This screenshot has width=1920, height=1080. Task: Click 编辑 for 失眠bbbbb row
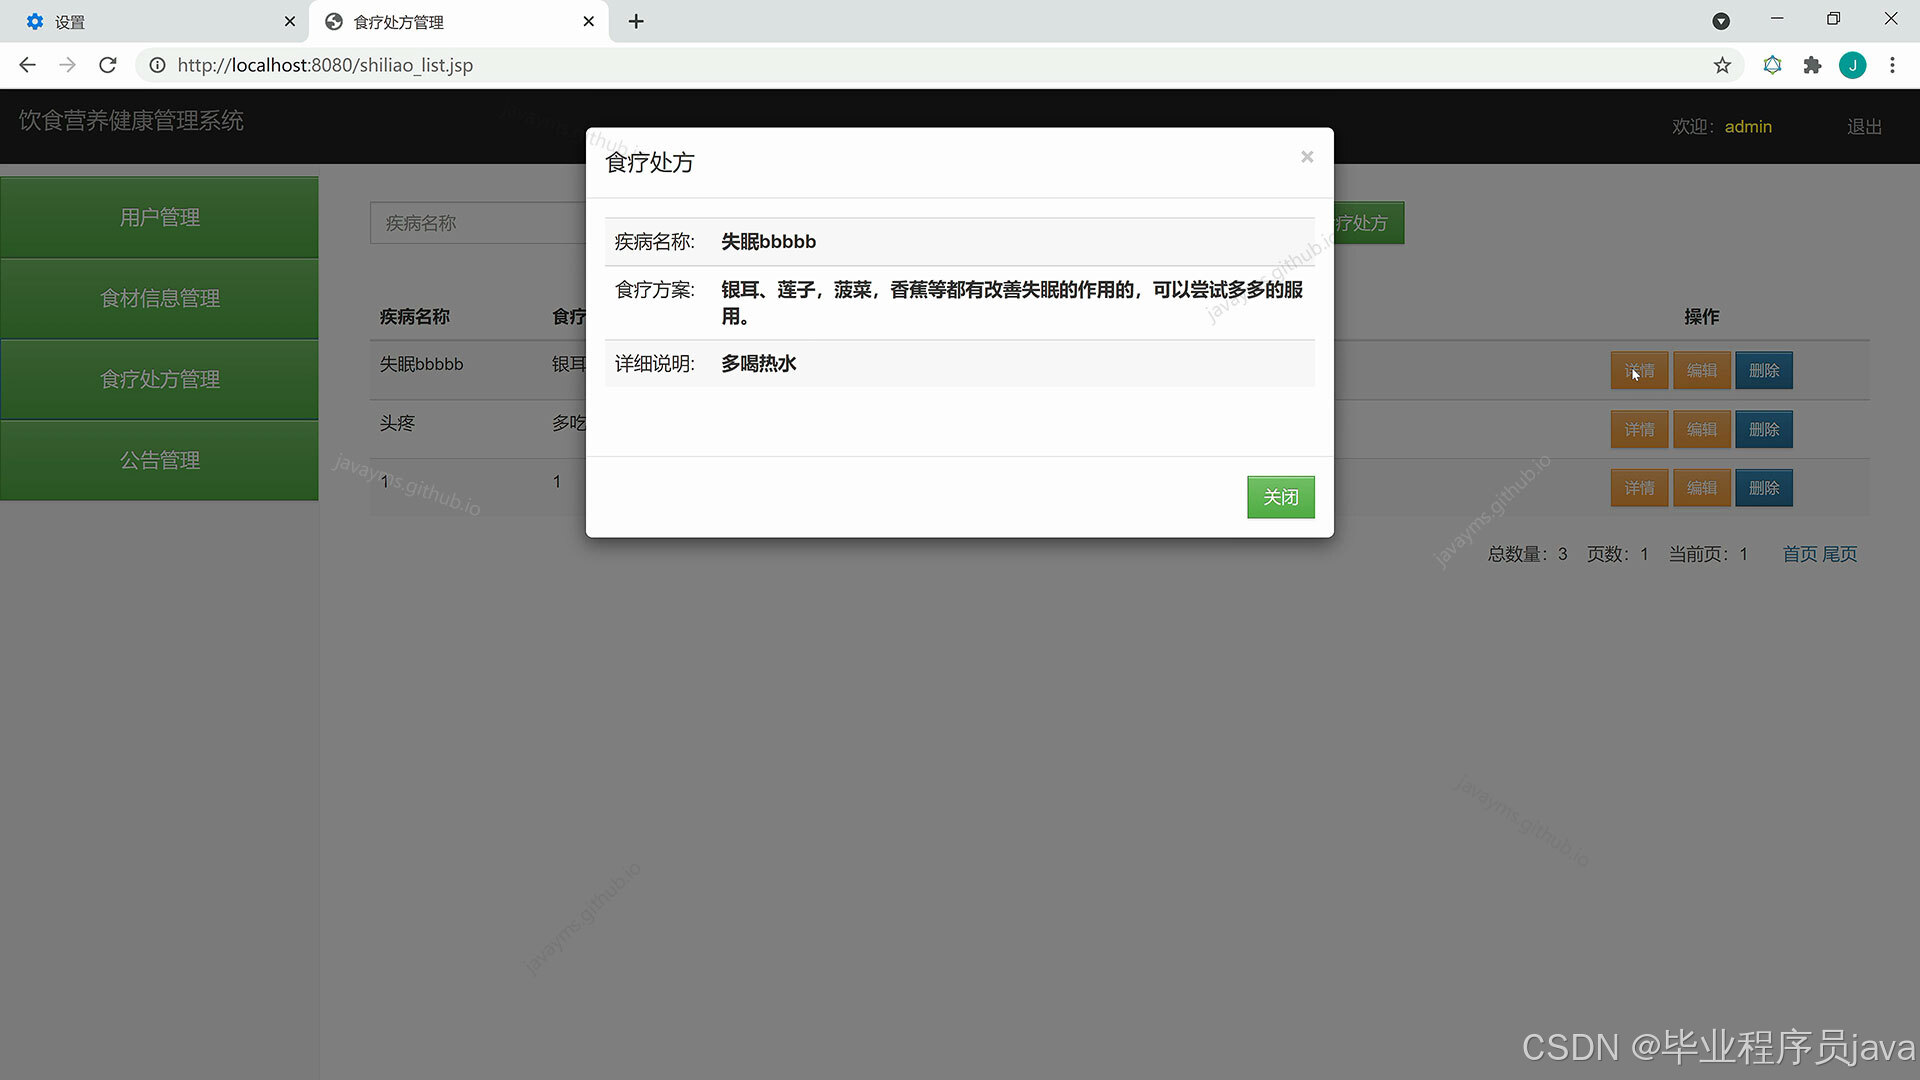1701,370
